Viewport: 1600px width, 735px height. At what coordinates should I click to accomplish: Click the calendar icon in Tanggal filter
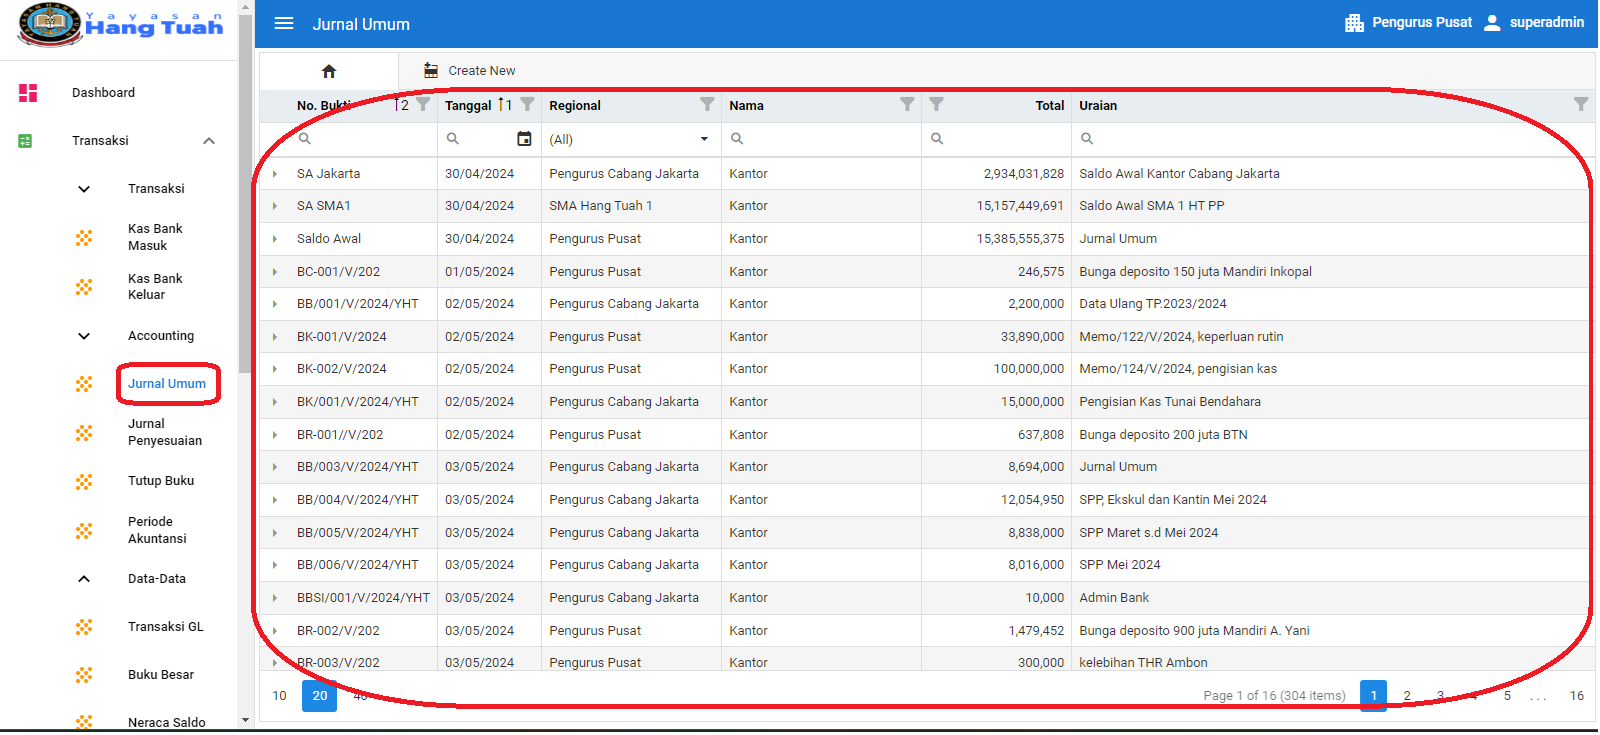click(524, 139)
